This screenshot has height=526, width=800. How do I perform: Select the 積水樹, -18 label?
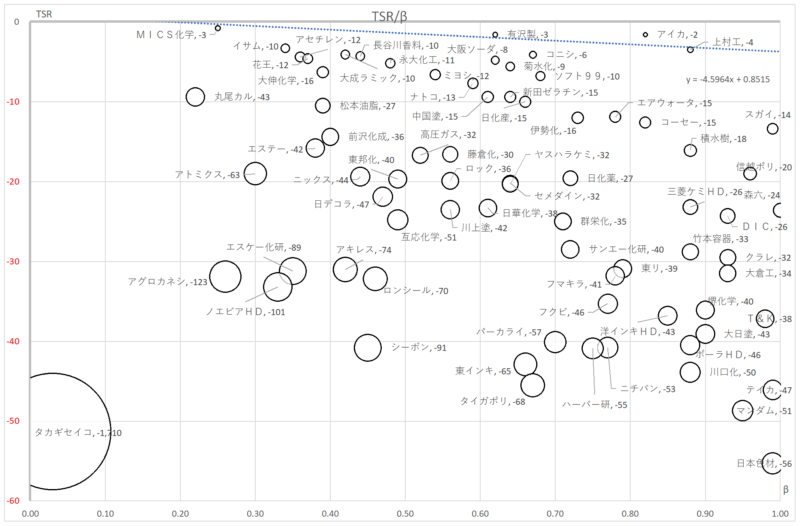coord(723,139)
